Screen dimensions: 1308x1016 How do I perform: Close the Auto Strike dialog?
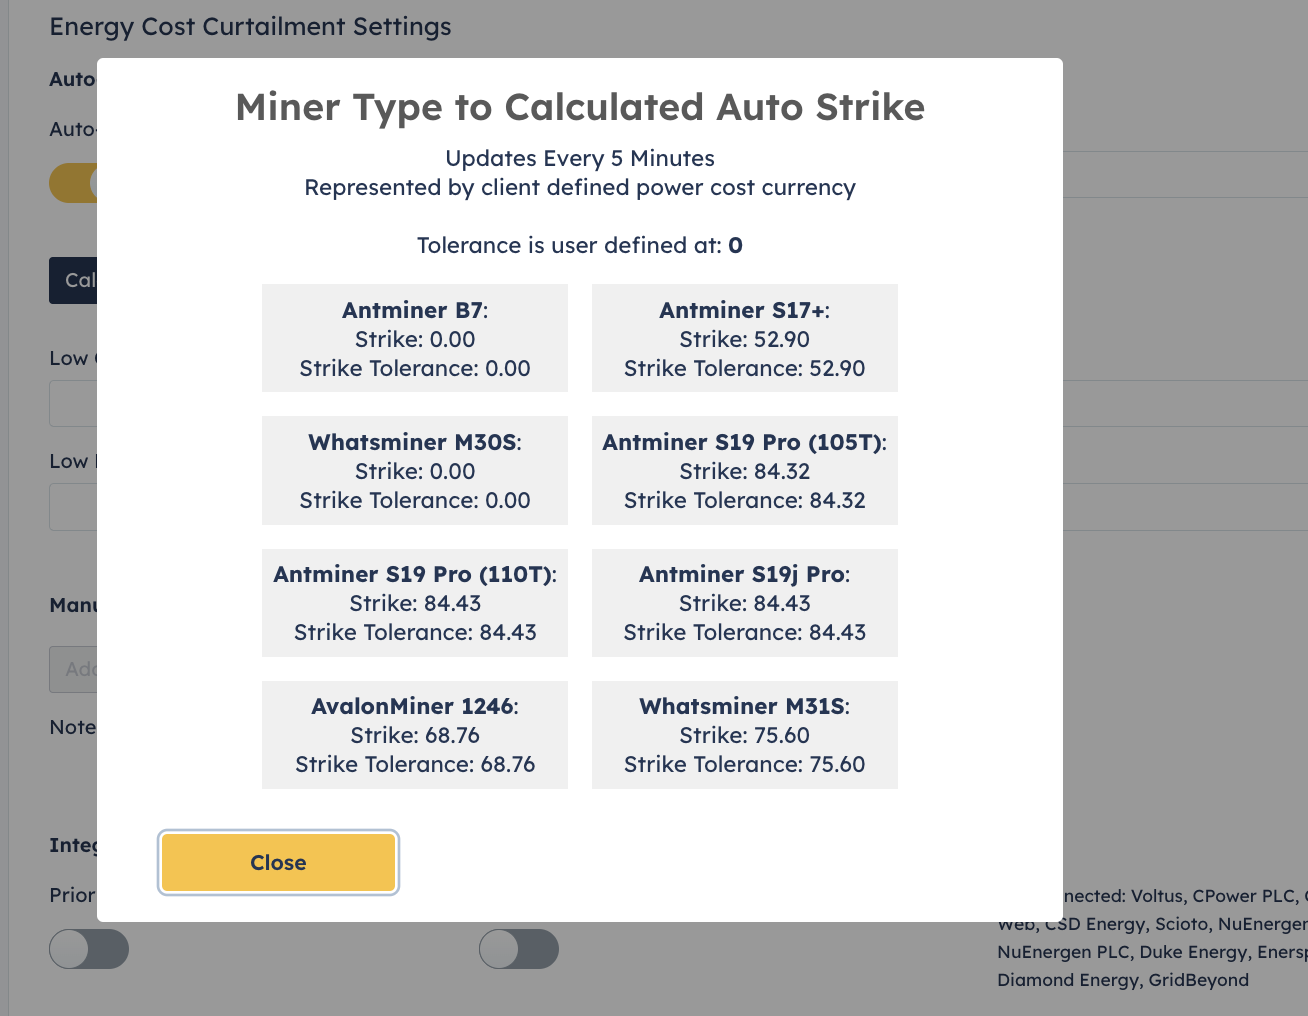(278, 862)
